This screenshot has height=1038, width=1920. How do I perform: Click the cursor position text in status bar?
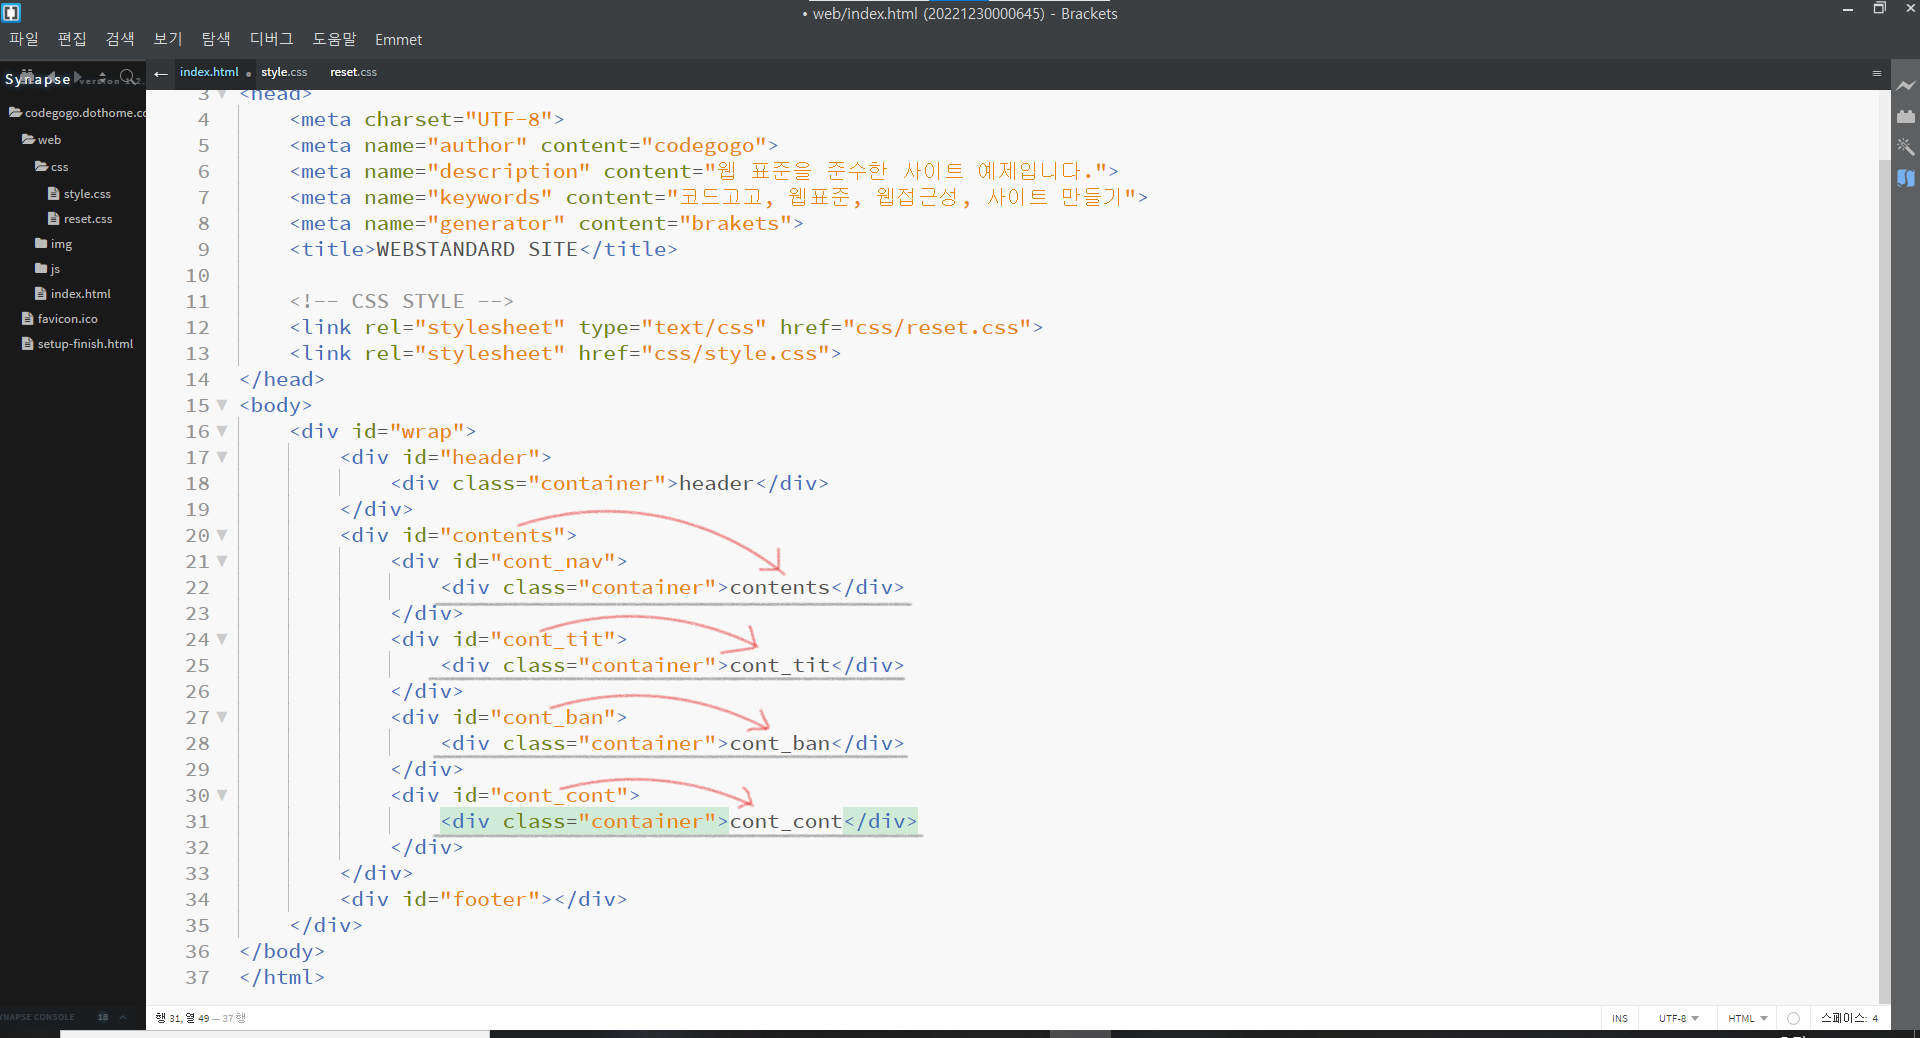pyautogui.click(x=200, y=1018)
